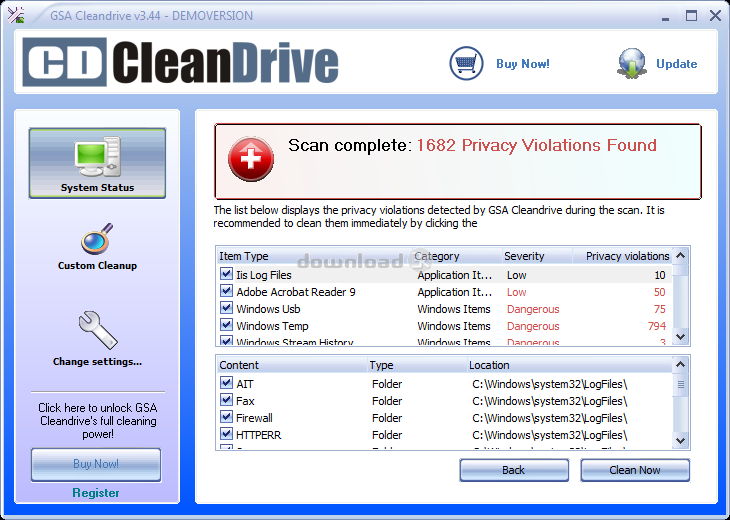
Task: Toggle the Windows Usb checkbox
Action: [226, 308]
